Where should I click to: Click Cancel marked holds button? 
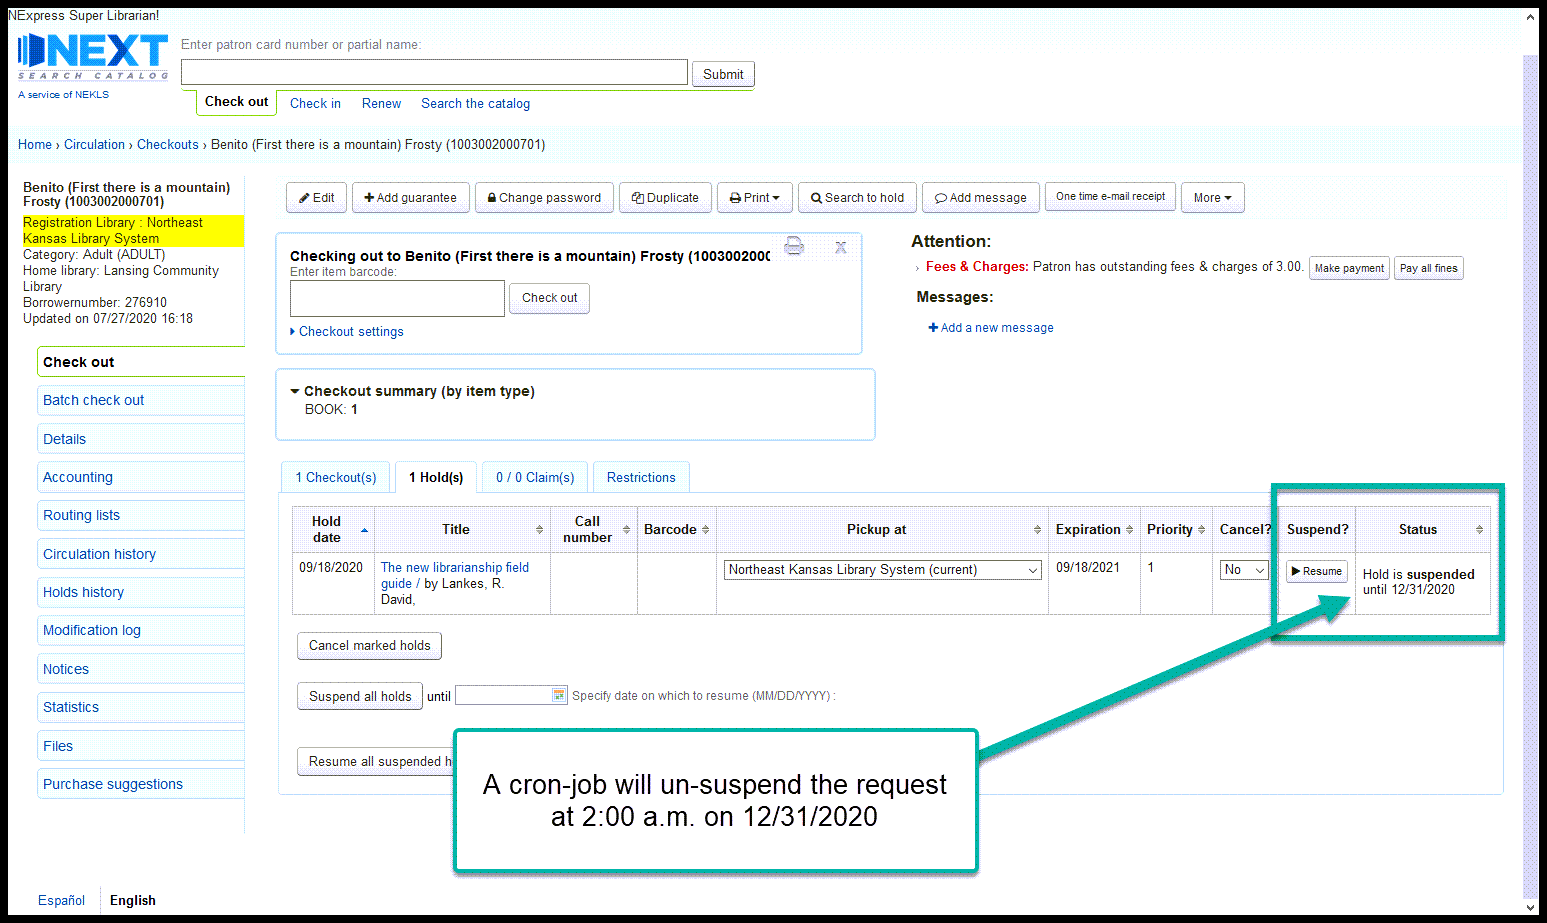coord(369,646)
